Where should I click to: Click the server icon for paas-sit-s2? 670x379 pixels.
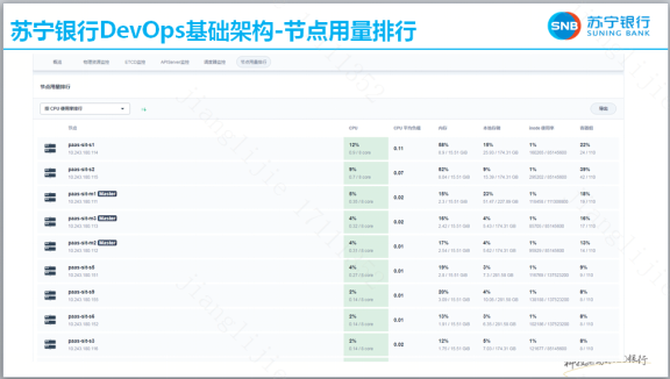coord(50,173)
